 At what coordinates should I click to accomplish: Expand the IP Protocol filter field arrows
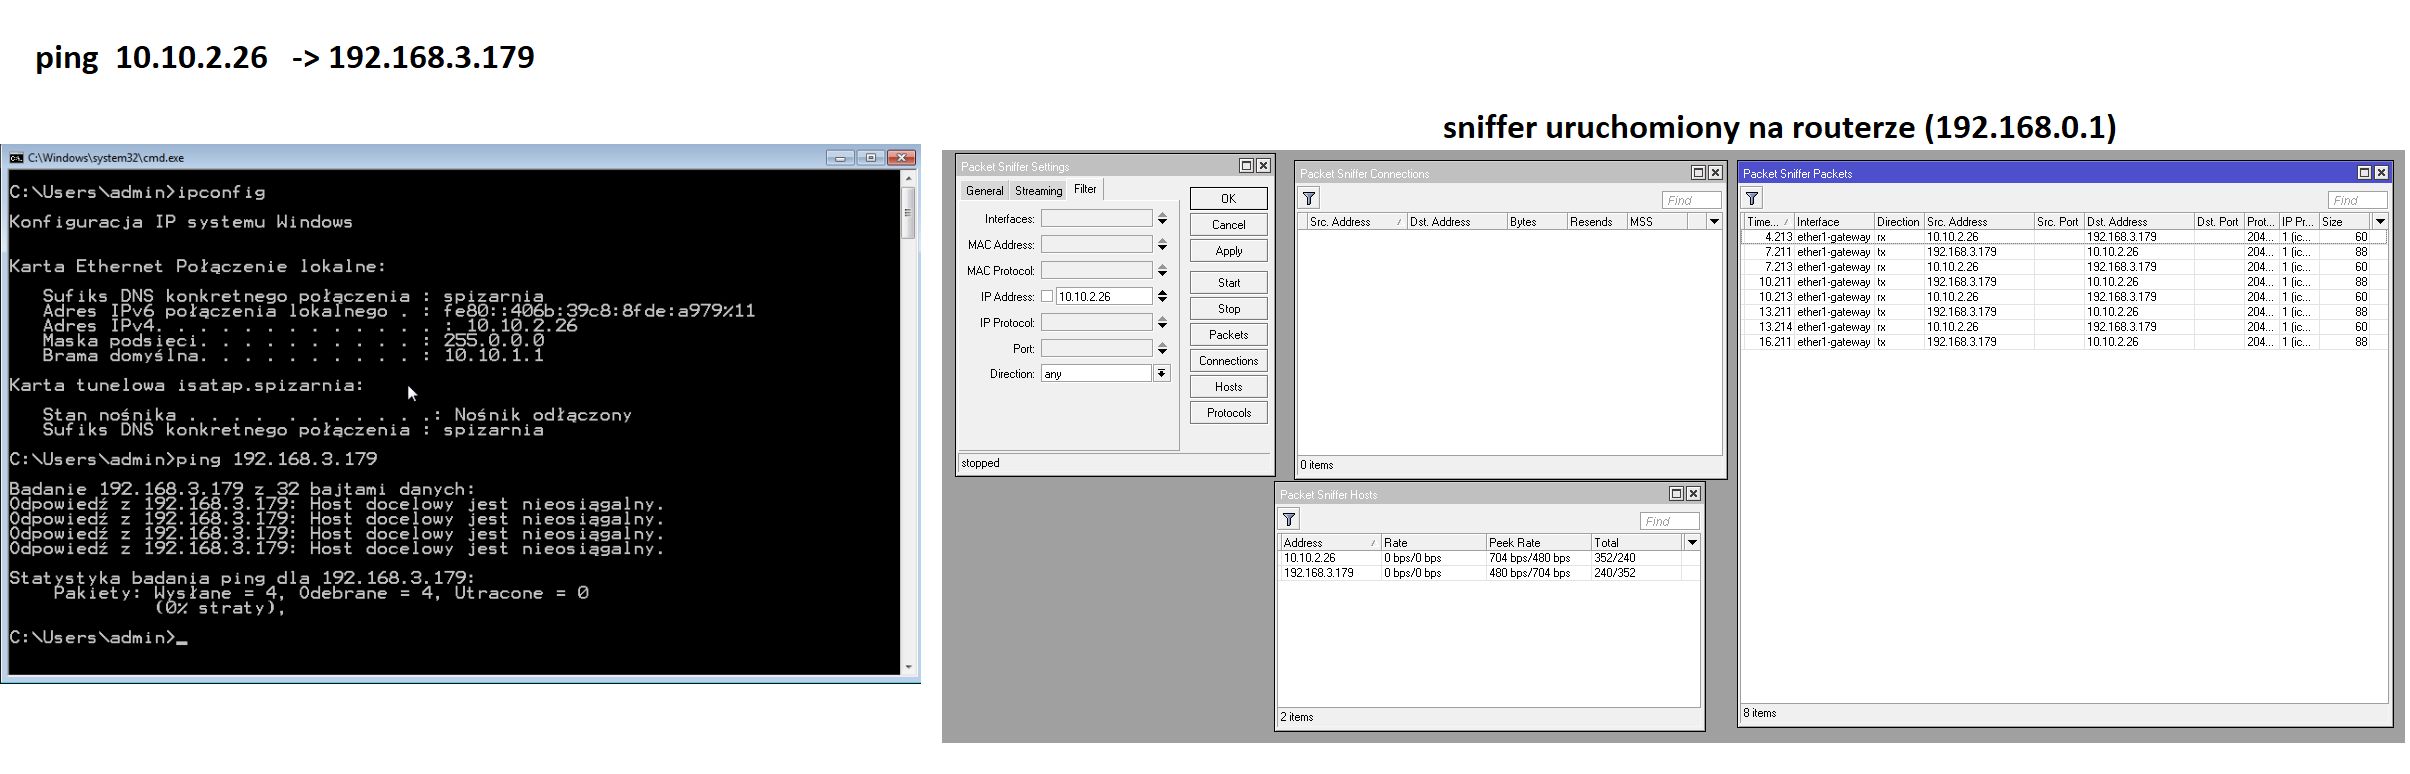point(1162,322)
